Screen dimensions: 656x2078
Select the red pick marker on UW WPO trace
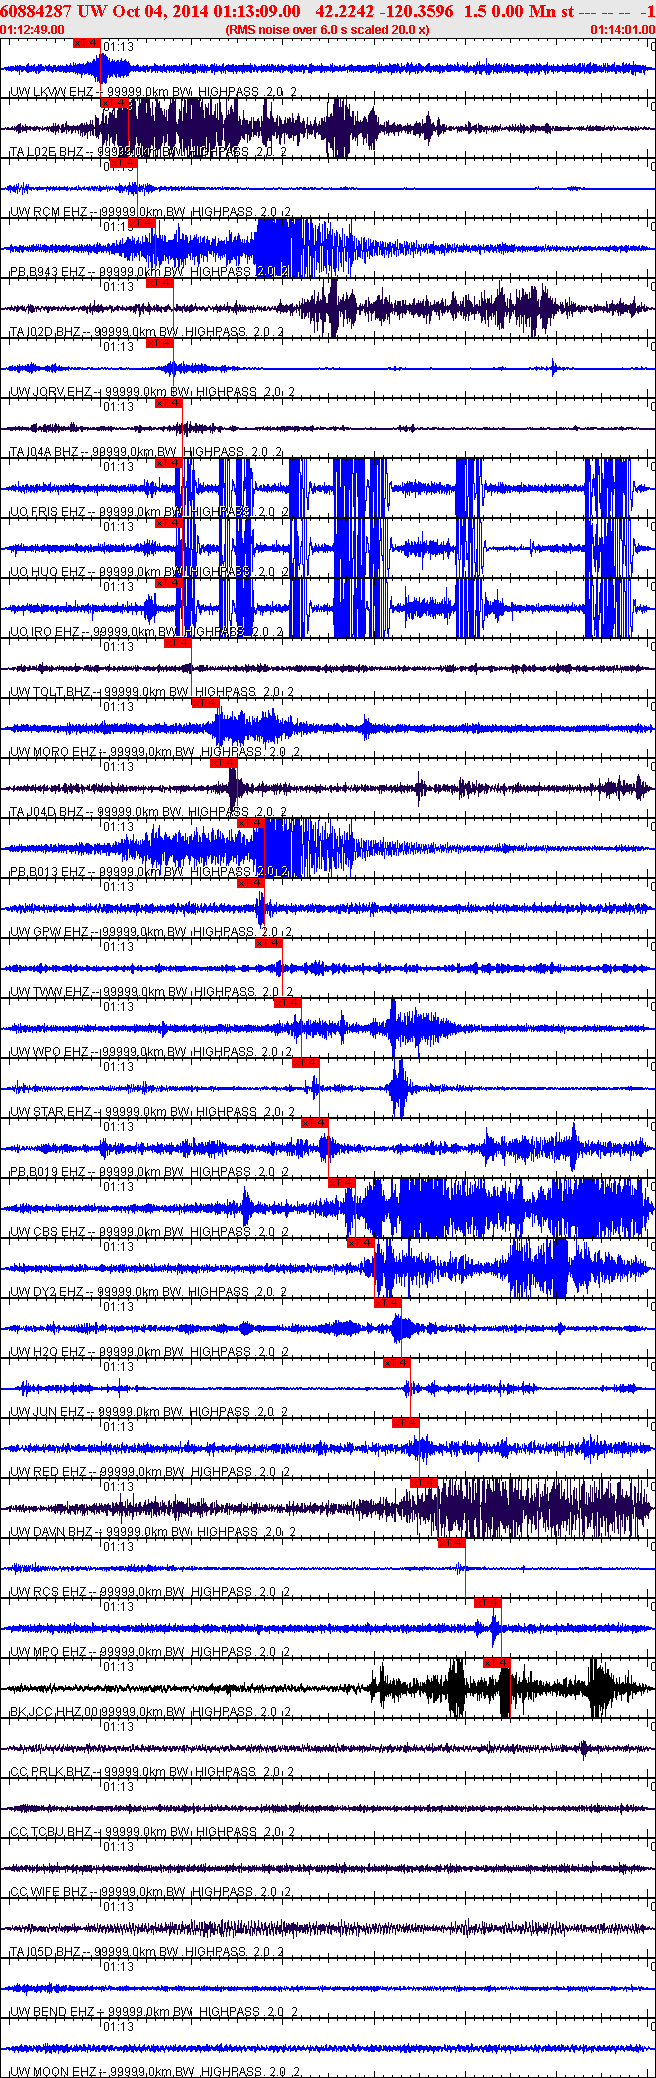(x=287, y=1003)
